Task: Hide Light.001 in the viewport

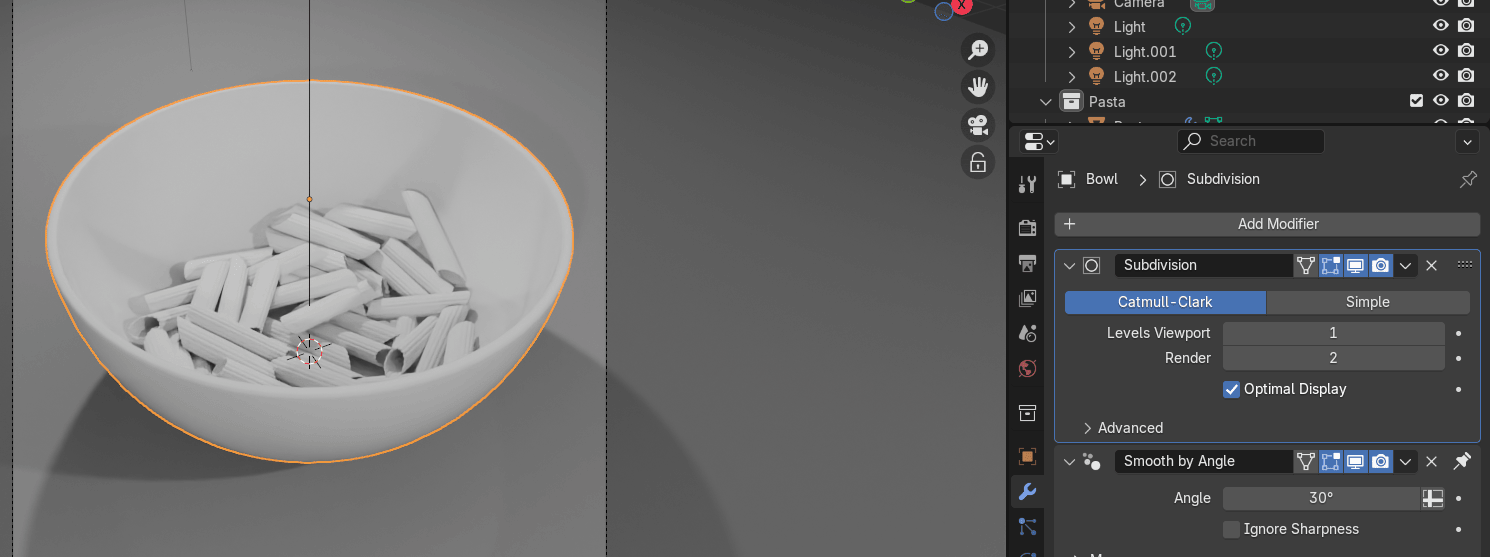Action: click(1440, 51)
